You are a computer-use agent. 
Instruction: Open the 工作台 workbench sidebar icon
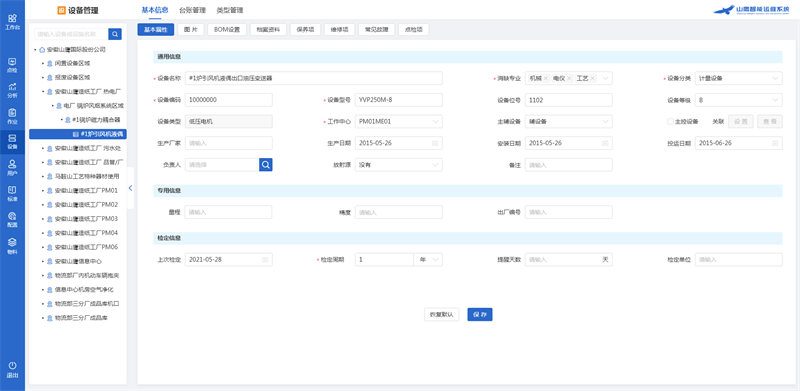pyautogui.click(x=12, y=21)
